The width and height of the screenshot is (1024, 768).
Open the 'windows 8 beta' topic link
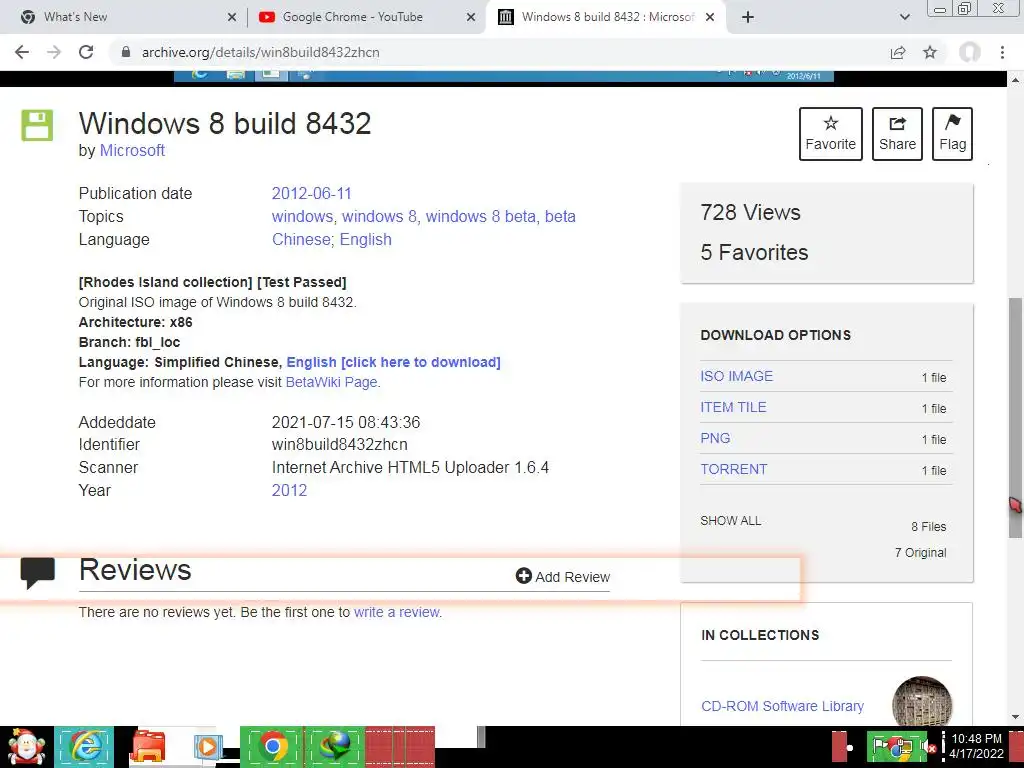483,216
